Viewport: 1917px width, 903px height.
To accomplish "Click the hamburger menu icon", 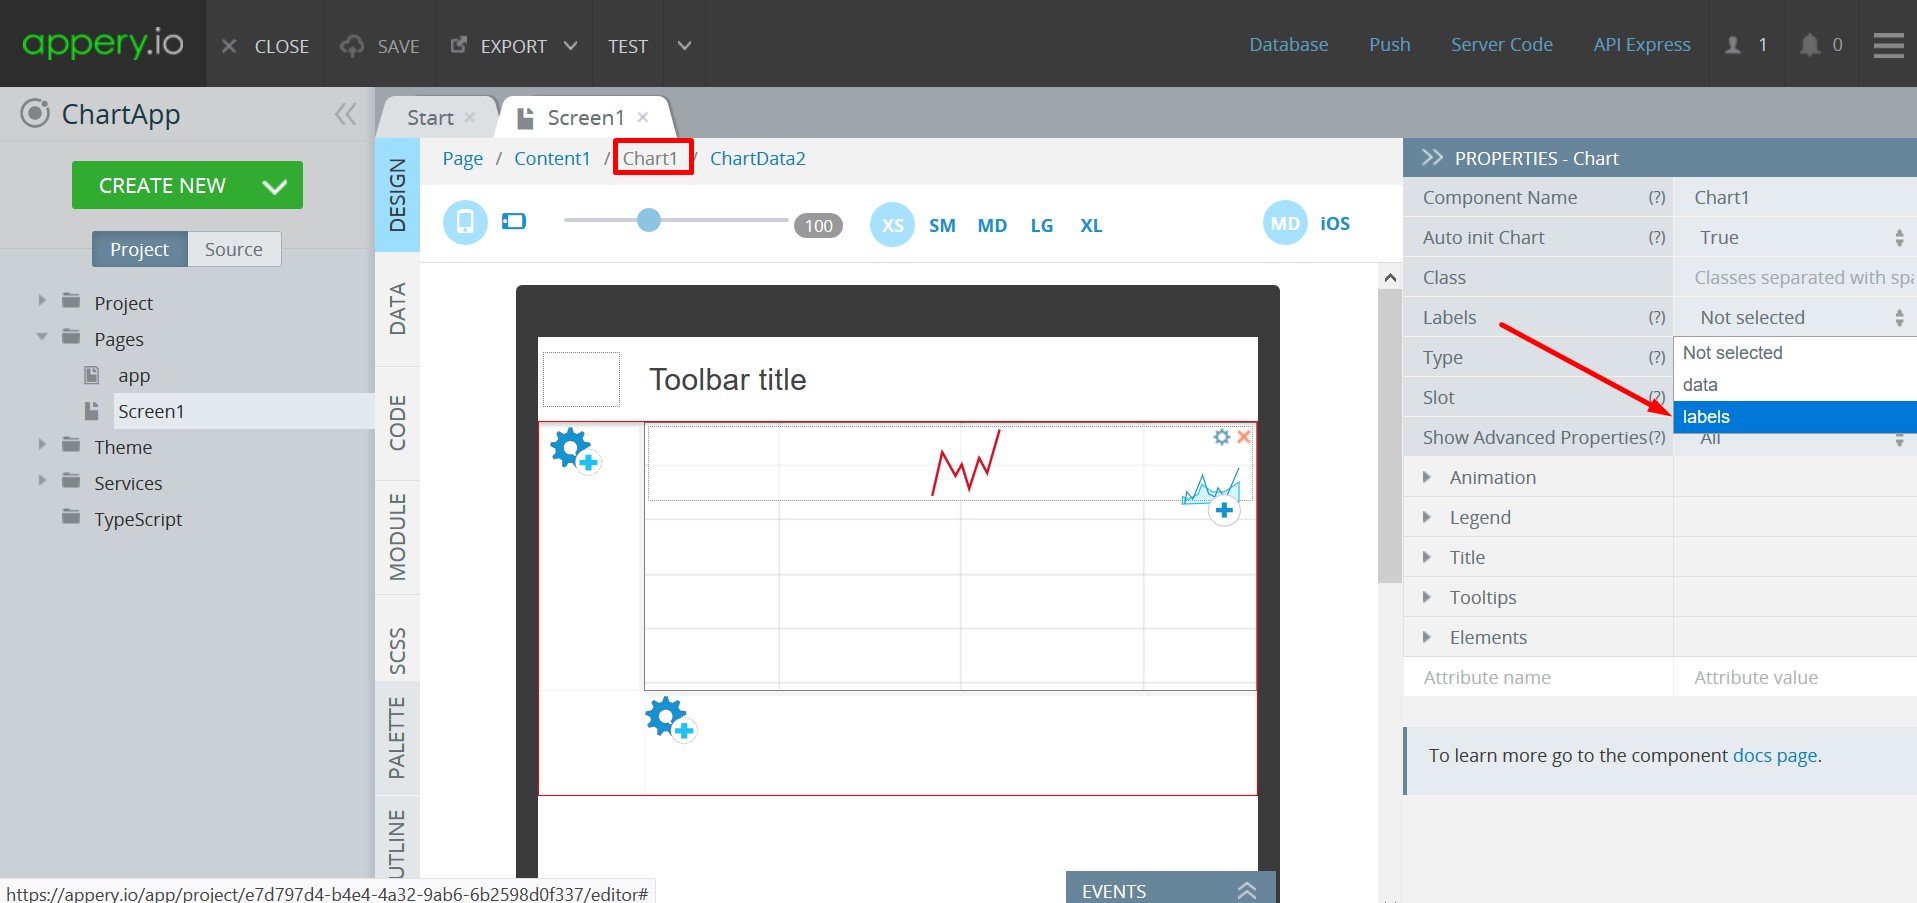I will [x=1888, y=45].
